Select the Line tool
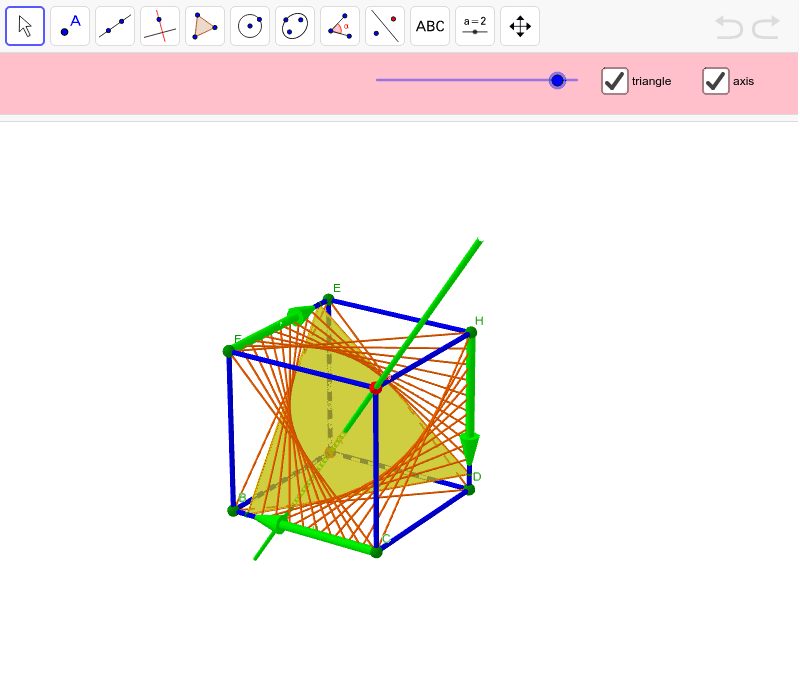 click(x=114, y=25)
